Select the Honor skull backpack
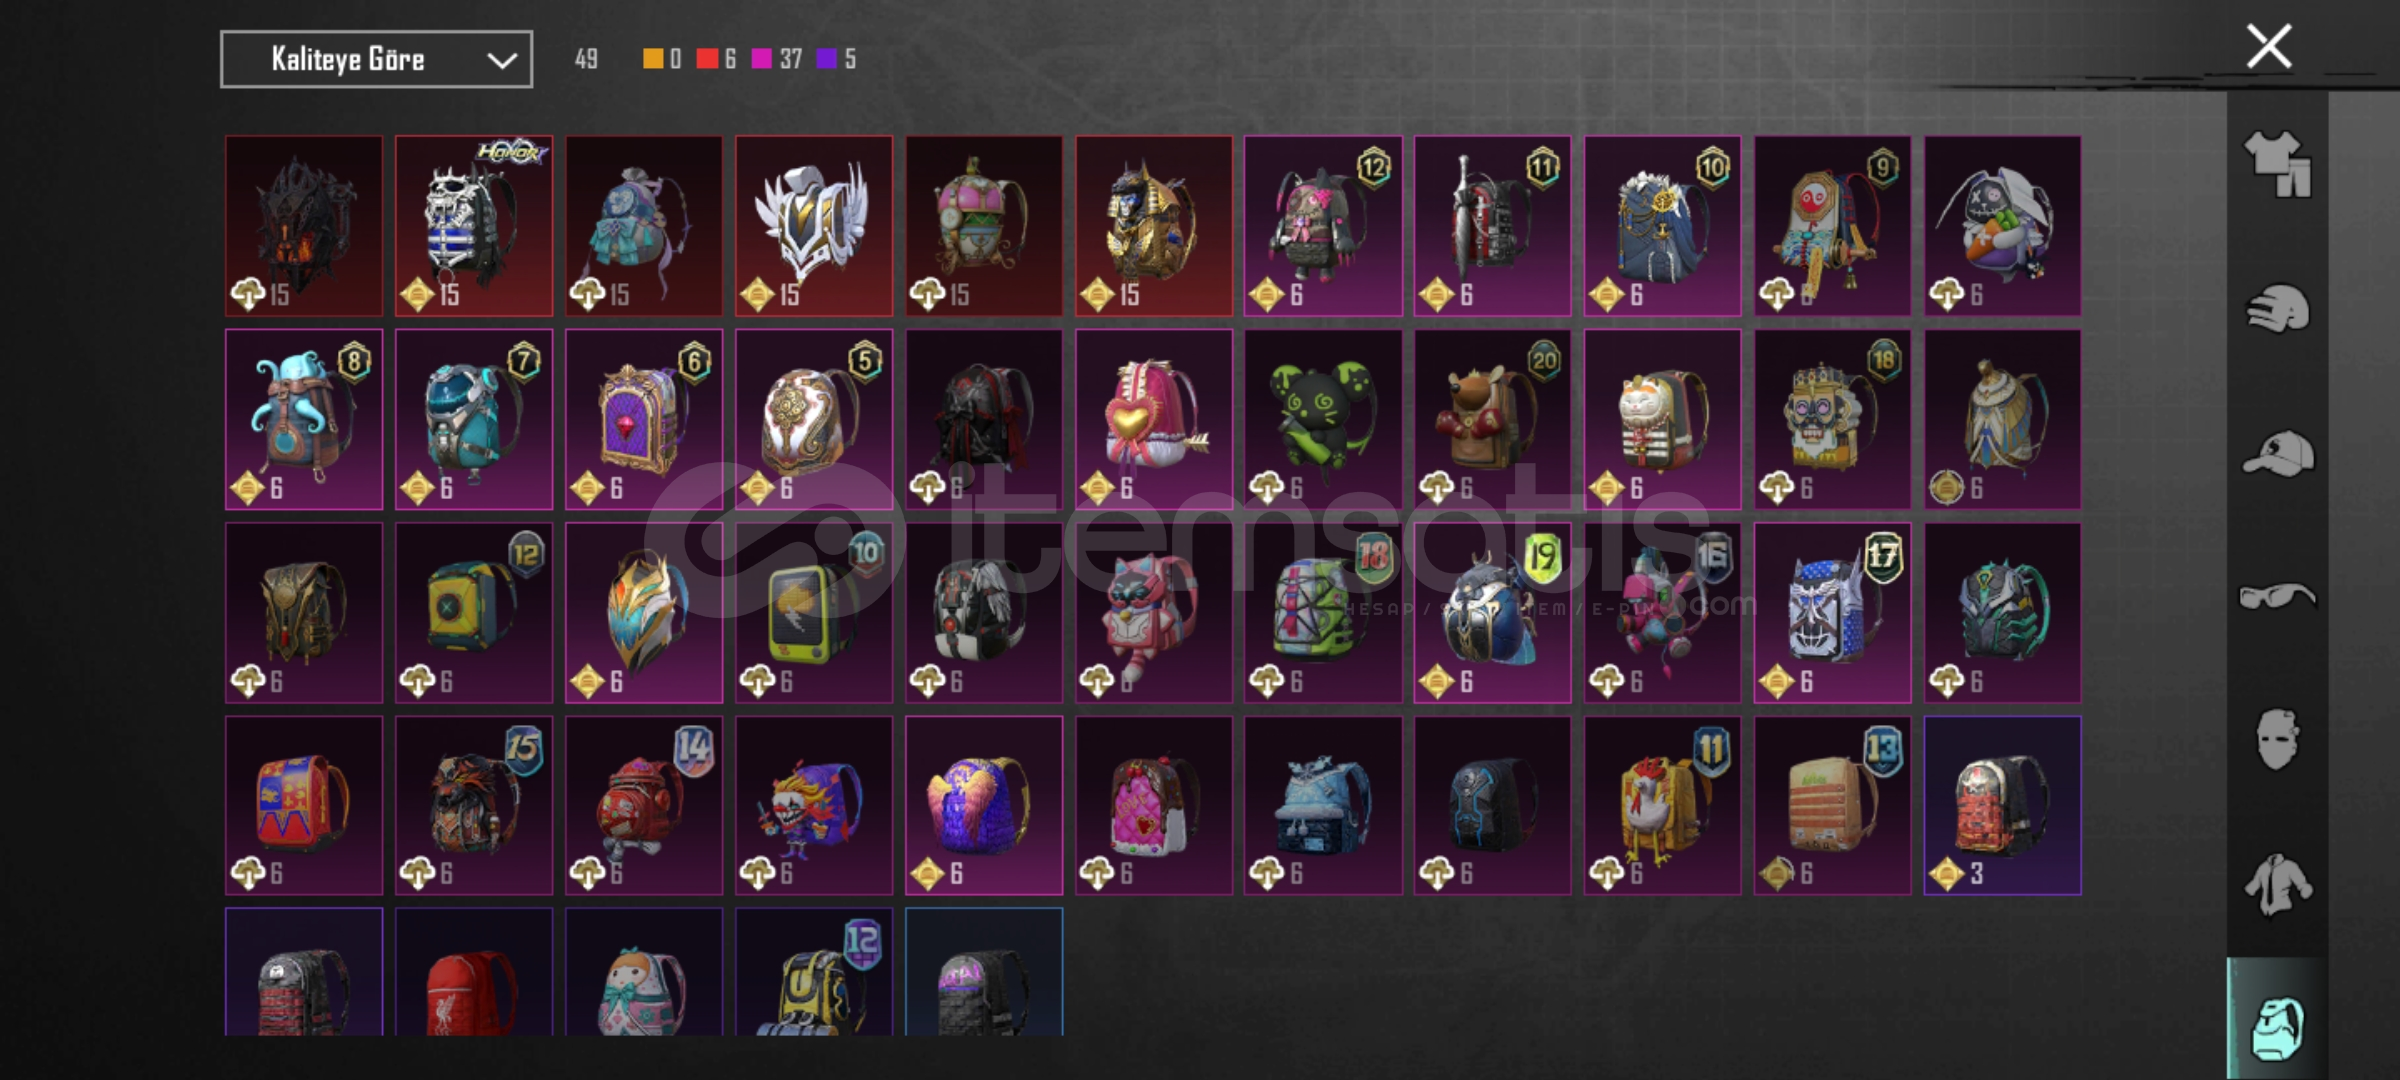Viewport: 2400px width, 1080px height. pos(474,226)
